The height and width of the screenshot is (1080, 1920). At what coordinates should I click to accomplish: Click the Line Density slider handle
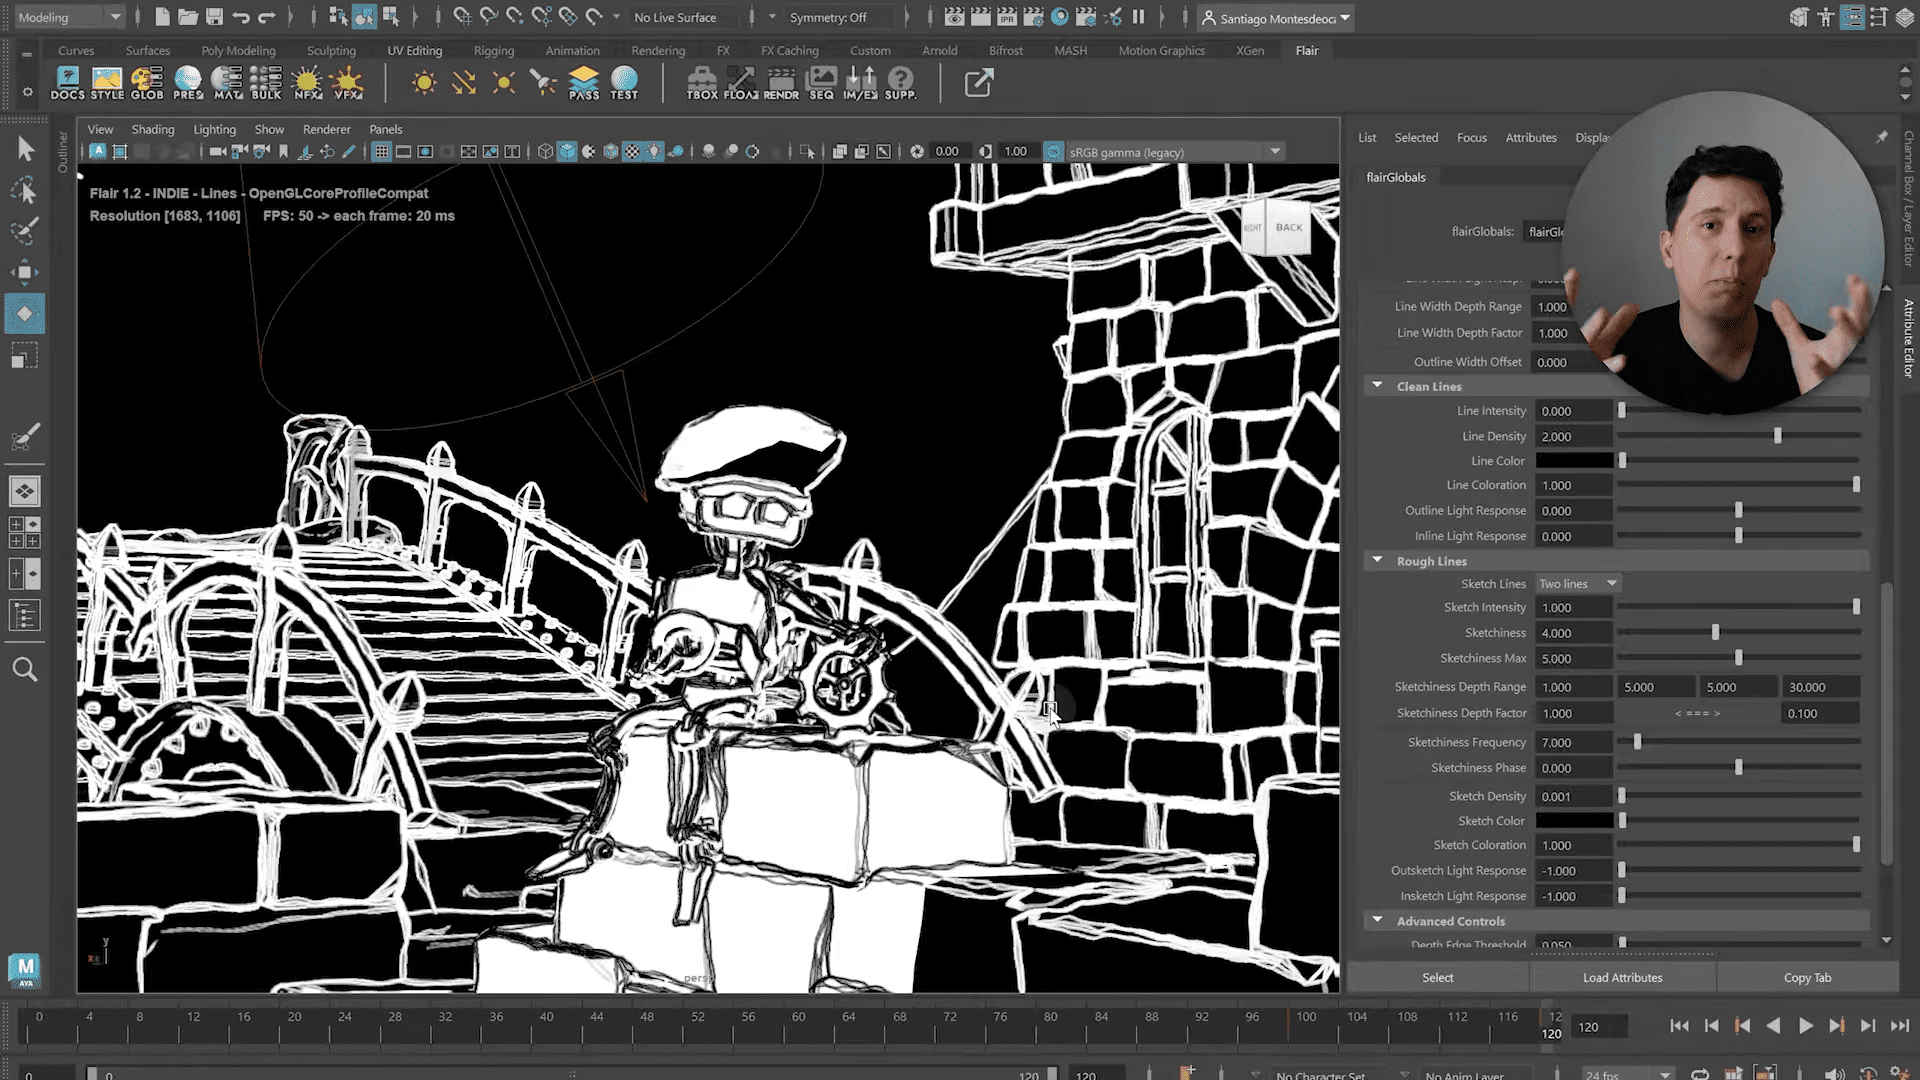(1777, 436)
